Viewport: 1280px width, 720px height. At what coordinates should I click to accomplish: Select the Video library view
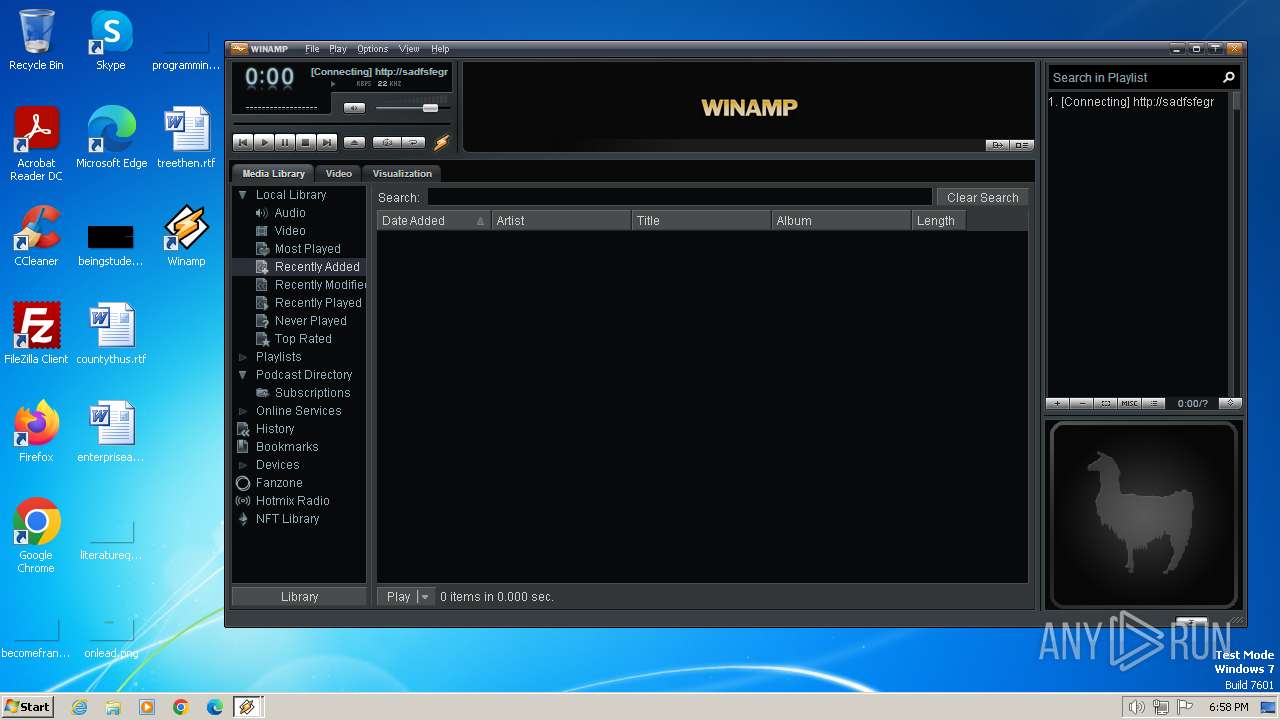[290, 231]
